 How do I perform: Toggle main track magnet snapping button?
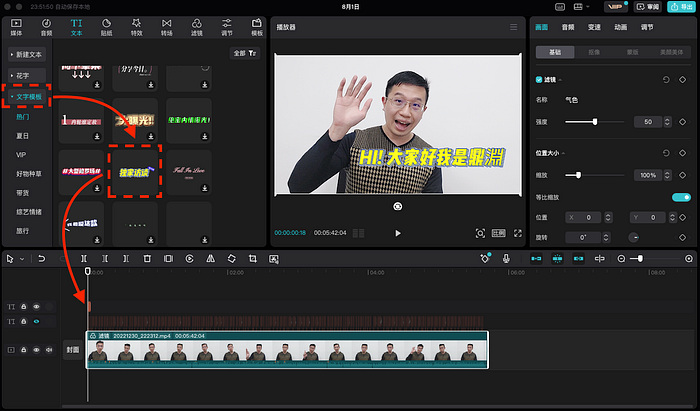[x=536, y=259]
